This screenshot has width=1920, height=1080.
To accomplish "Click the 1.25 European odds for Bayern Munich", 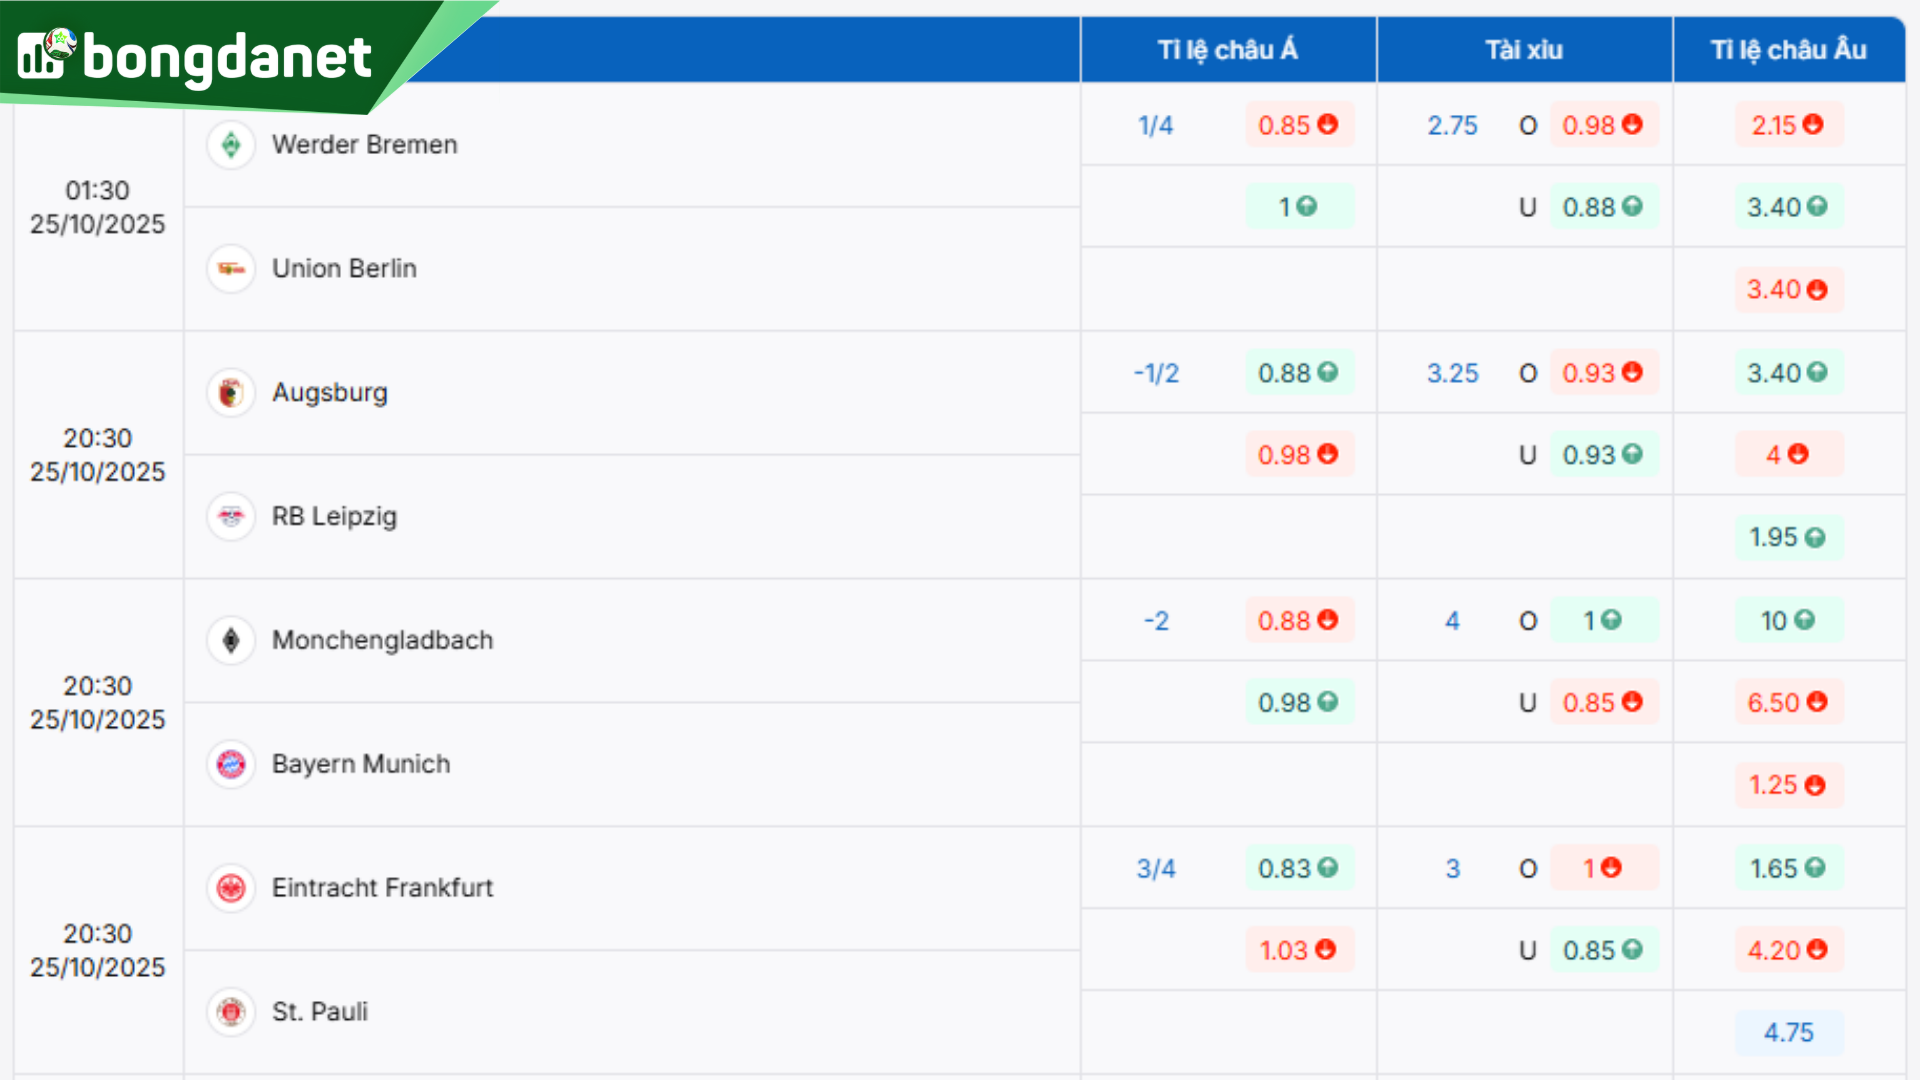I will coord(1787,785).
